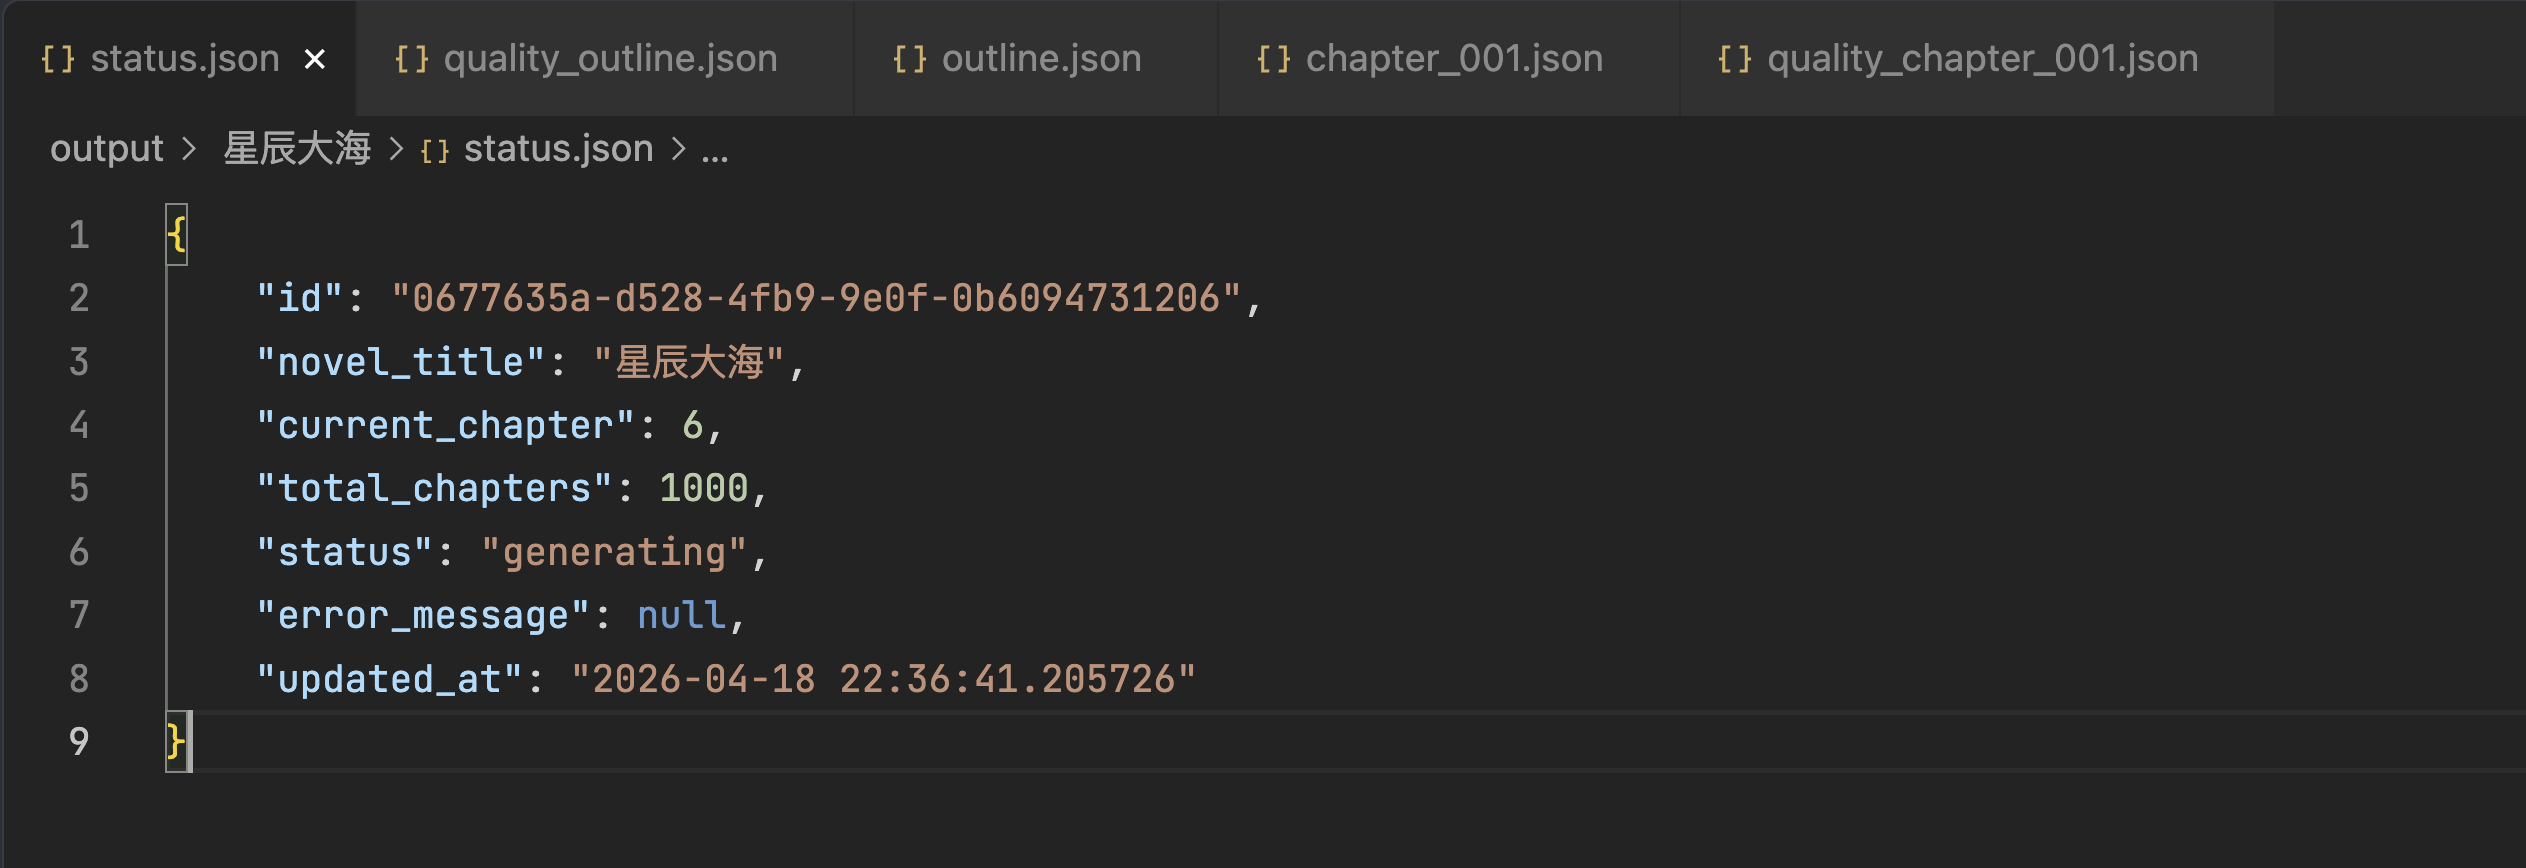Switch to the chapter_001.json tab
Image resolution: width=2526 pixels, height=868 pixels.
[x=1454, y=60]
